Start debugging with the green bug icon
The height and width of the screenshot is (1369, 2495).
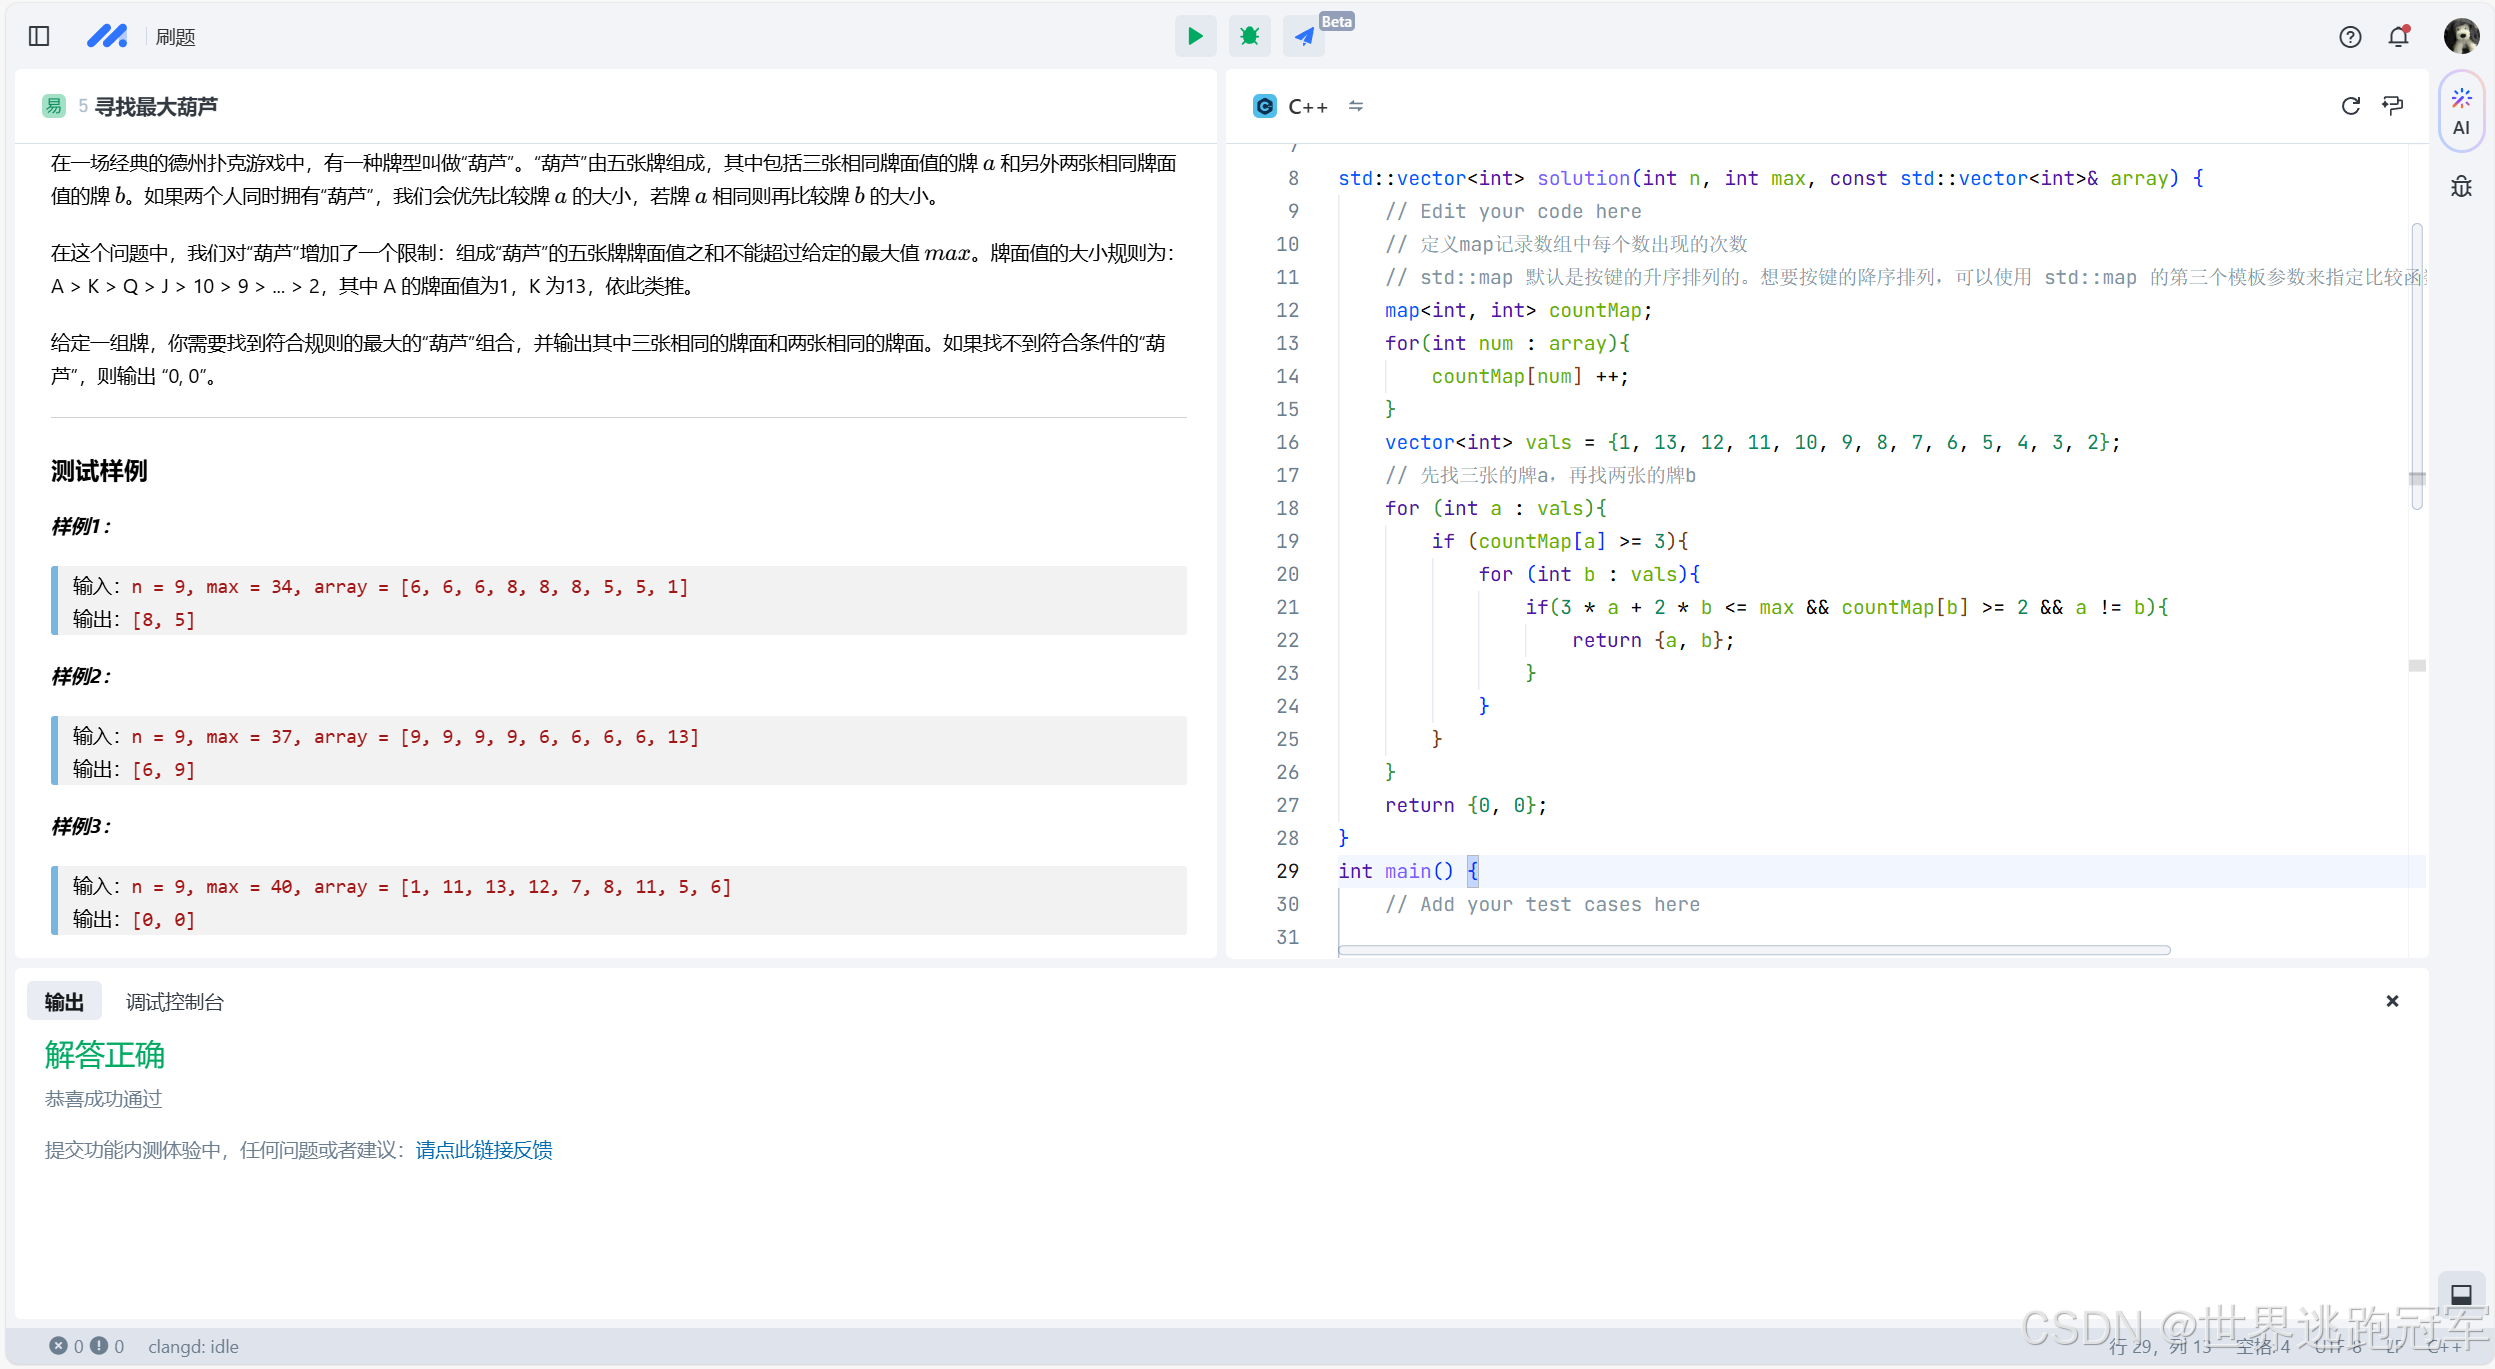[1249, 36]
